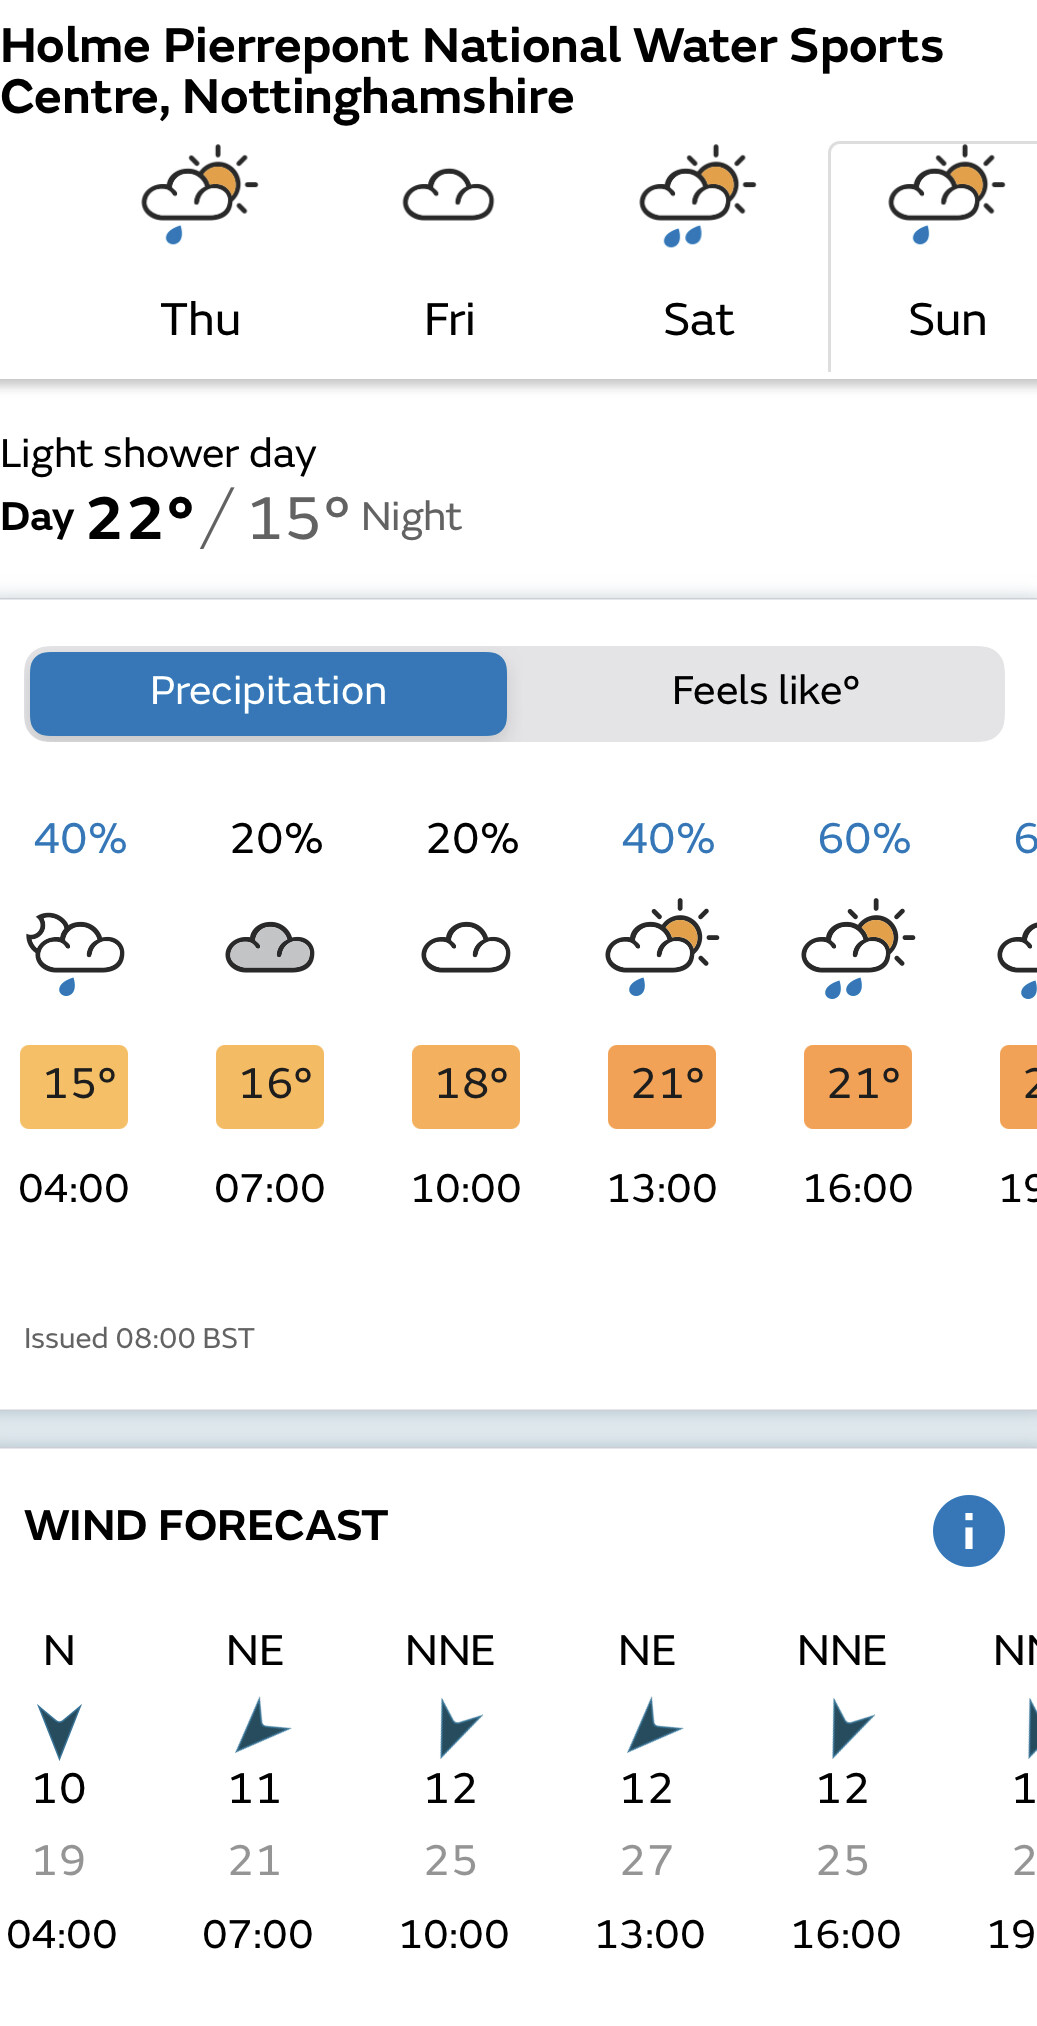Tap the 13:00 sunny shower icon

click(662, 946)
